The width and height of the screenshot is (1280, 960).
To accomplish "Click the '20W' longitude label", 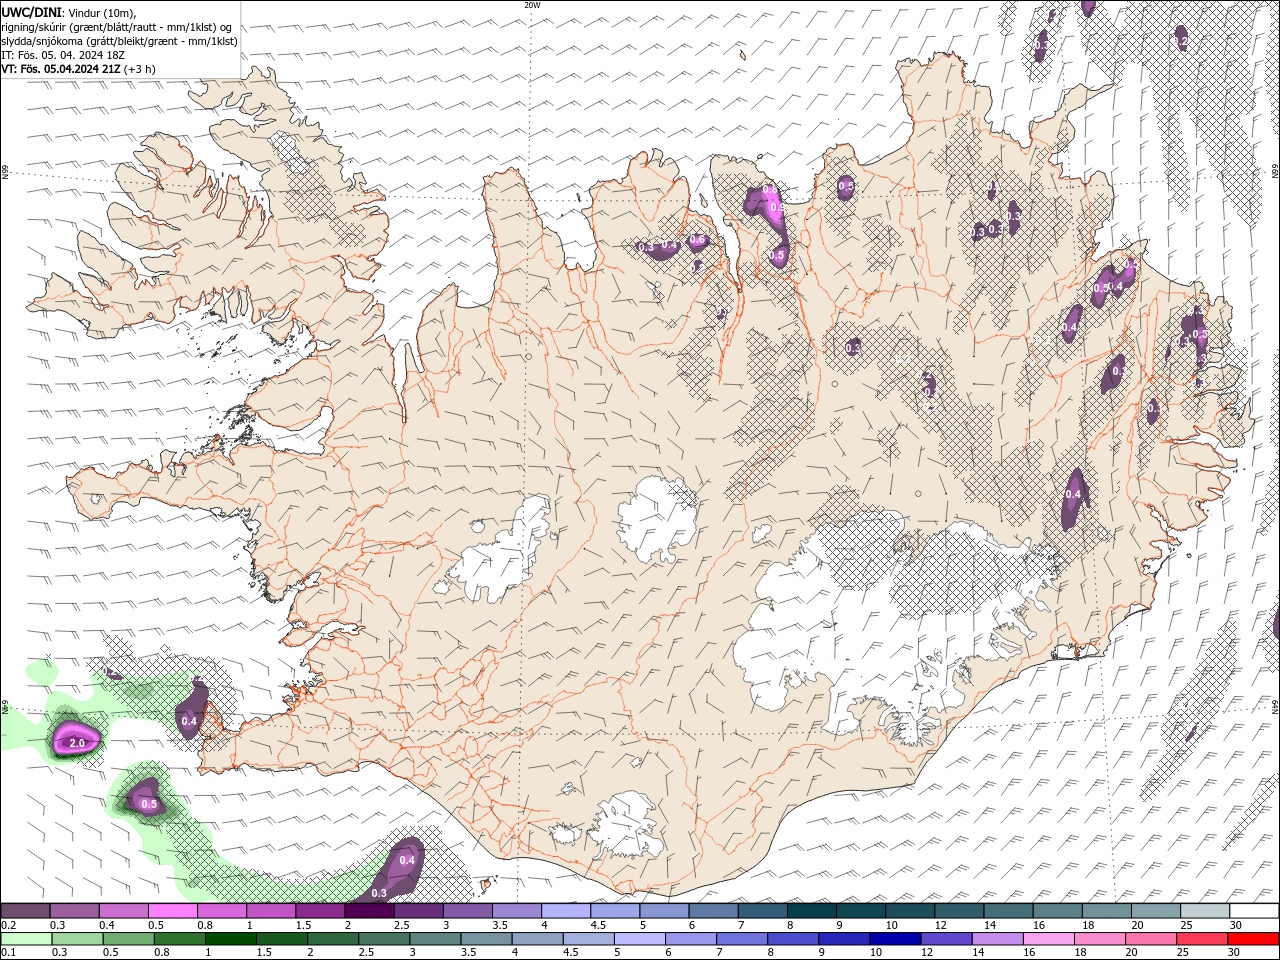I will 532,5.
